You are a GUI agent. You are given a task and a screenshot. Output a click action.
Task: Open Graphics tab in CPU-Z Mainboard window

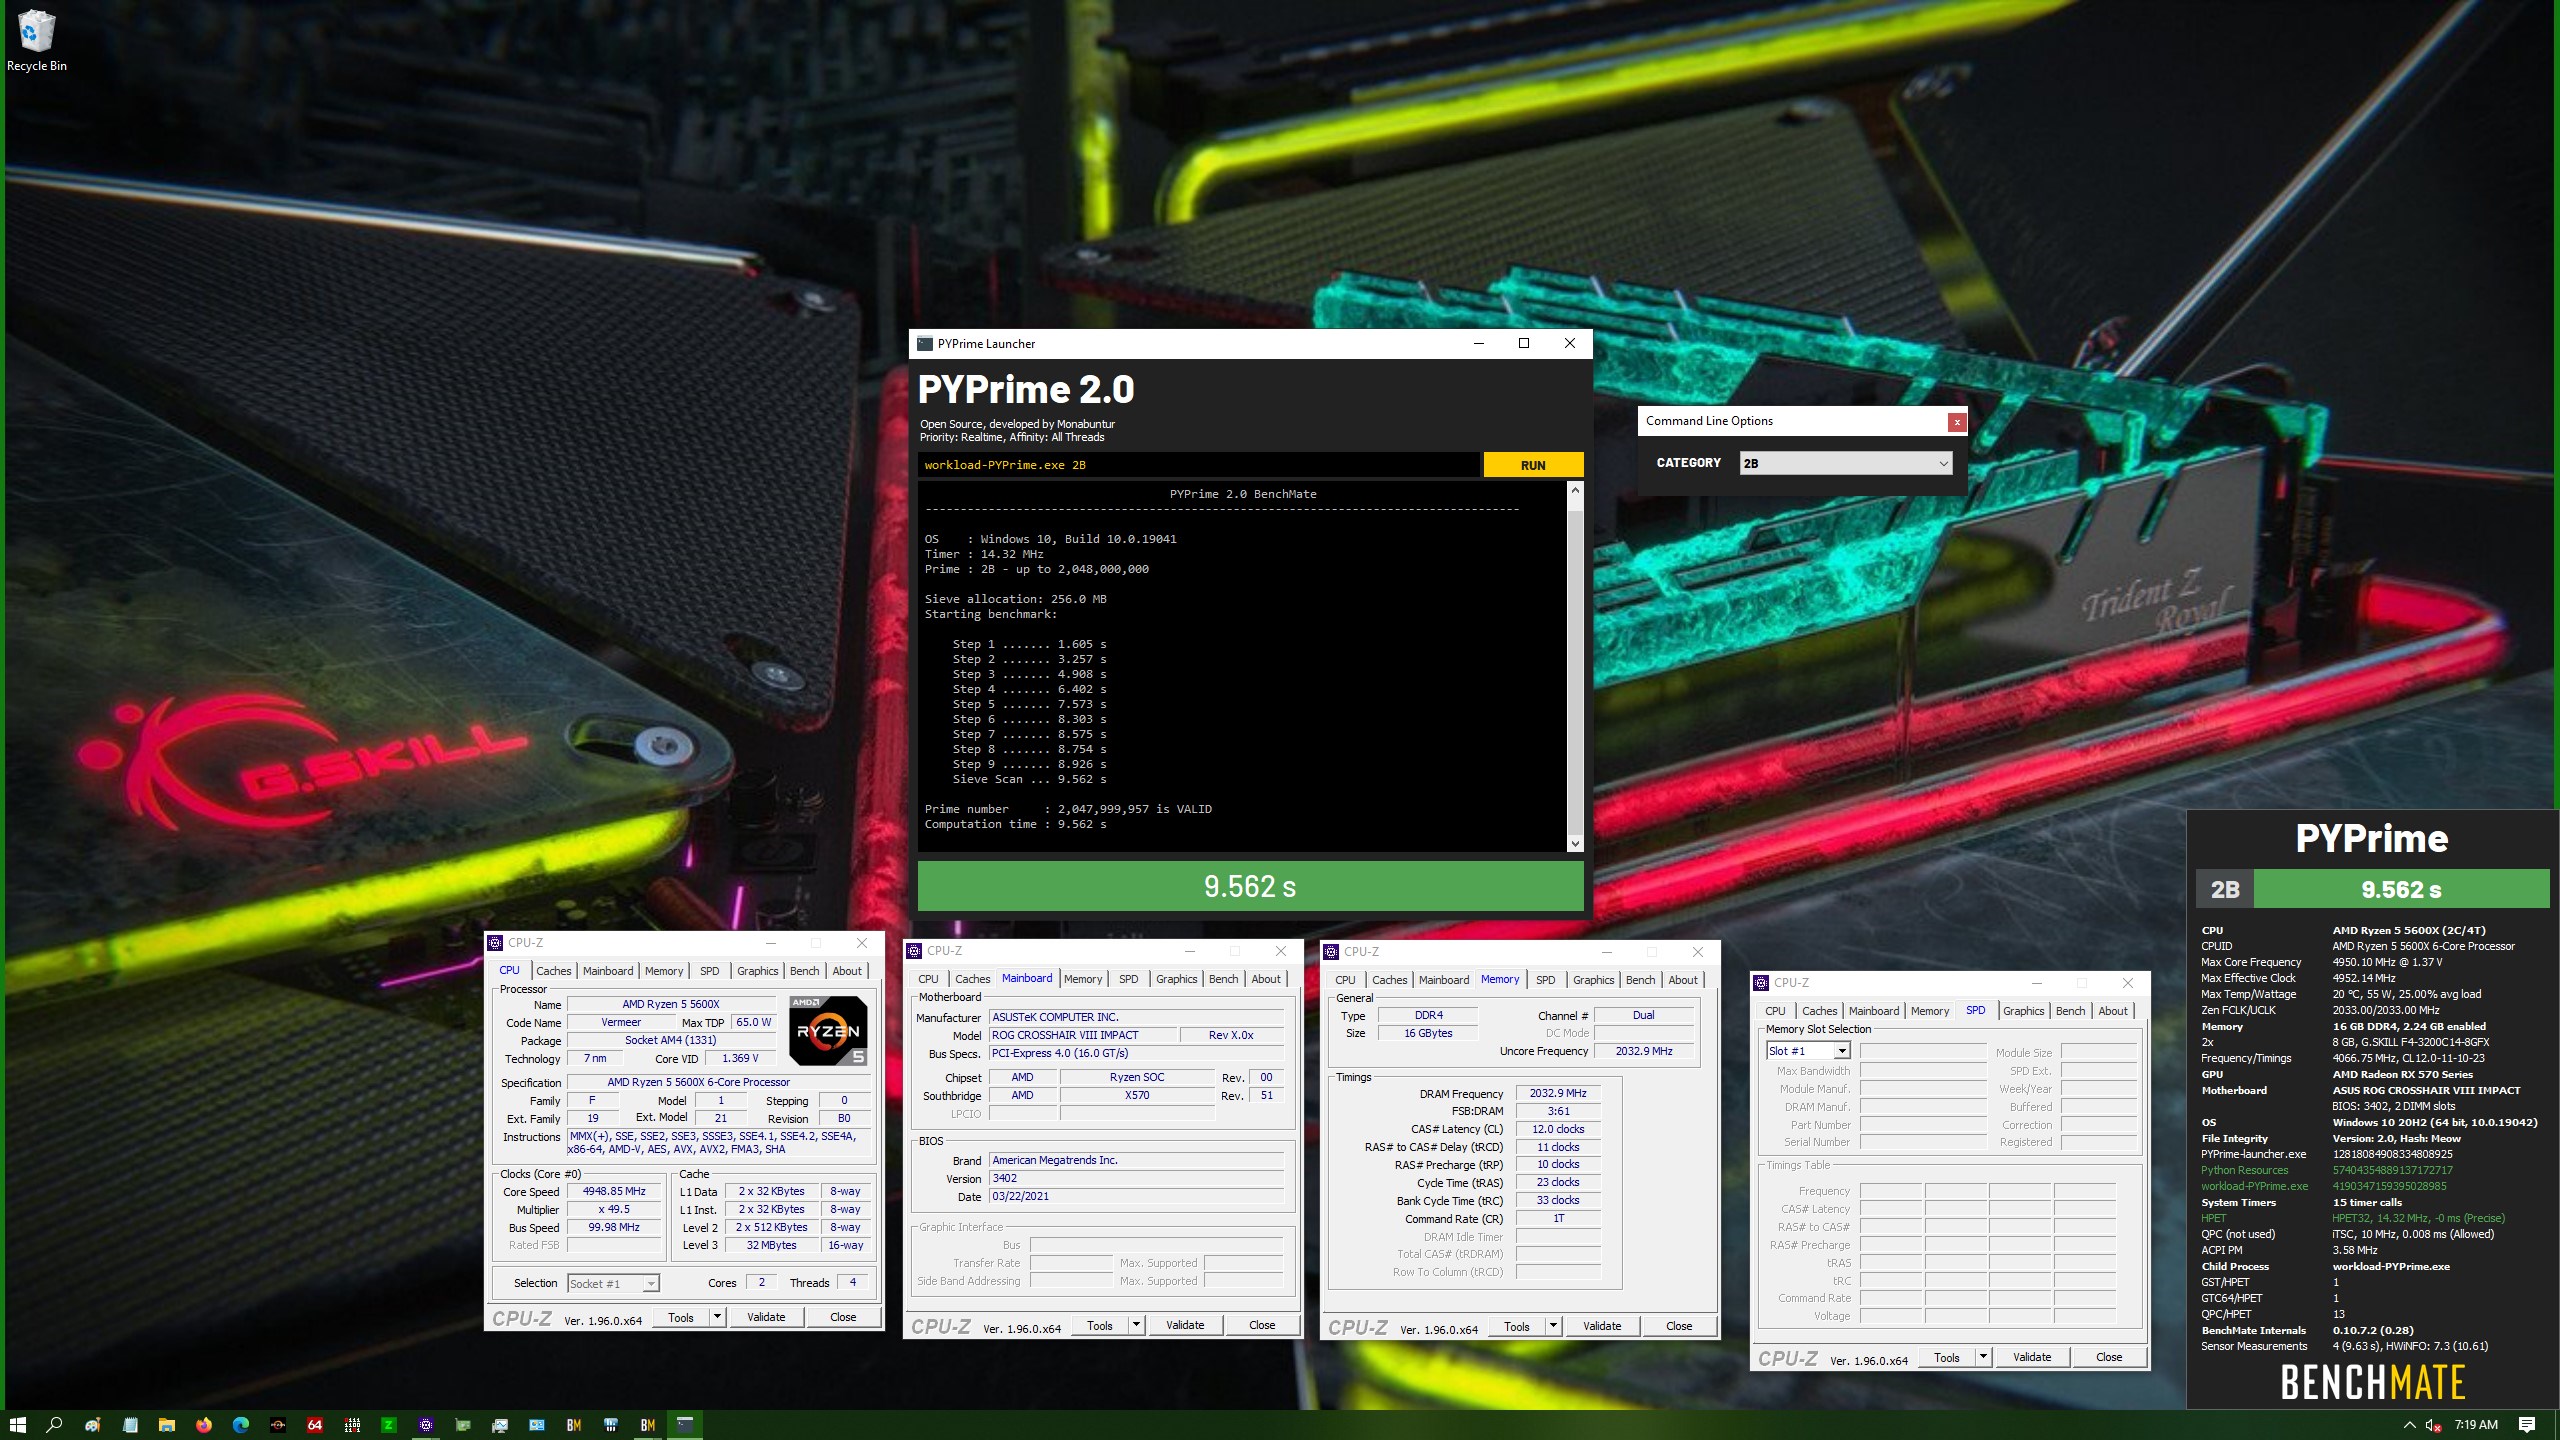click(x=1176, y=979)
